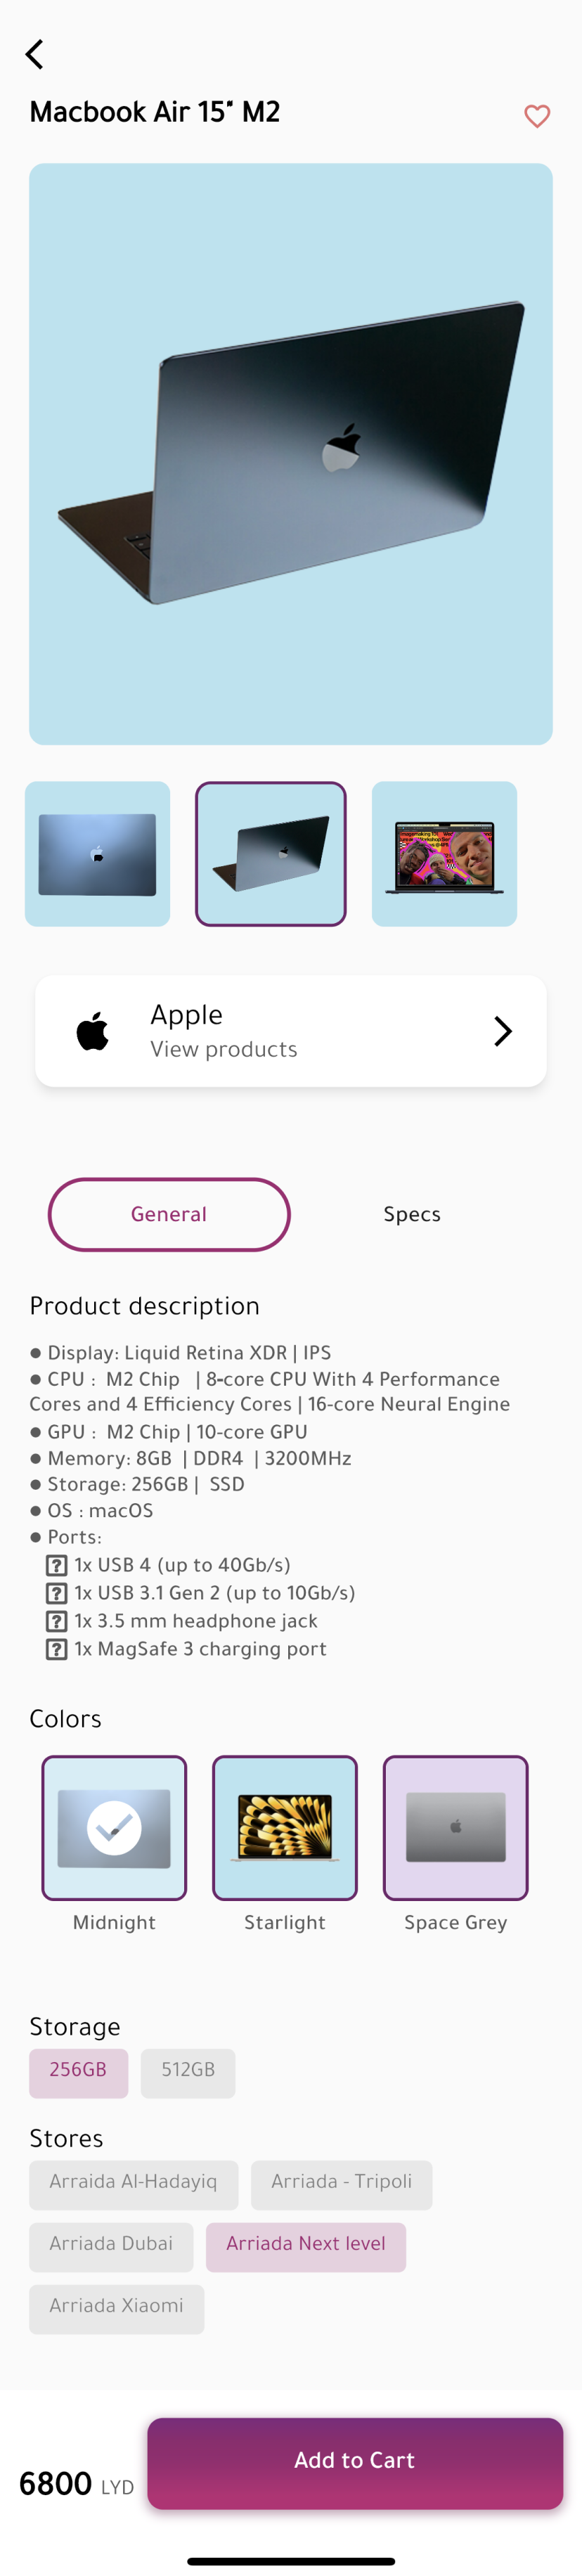Choose the Space Grey color option
Viewport: 582px width, 2576px height.
456,1828
